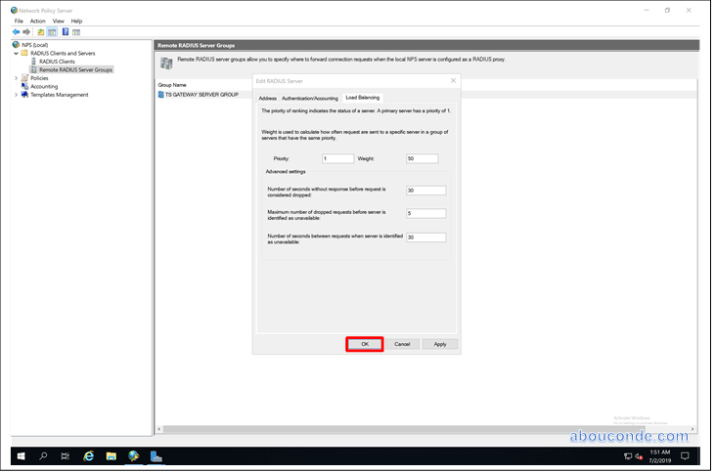This screenshot has height=472, width=714.
Task: Open the Action menu
Action: tap(37, 20)
